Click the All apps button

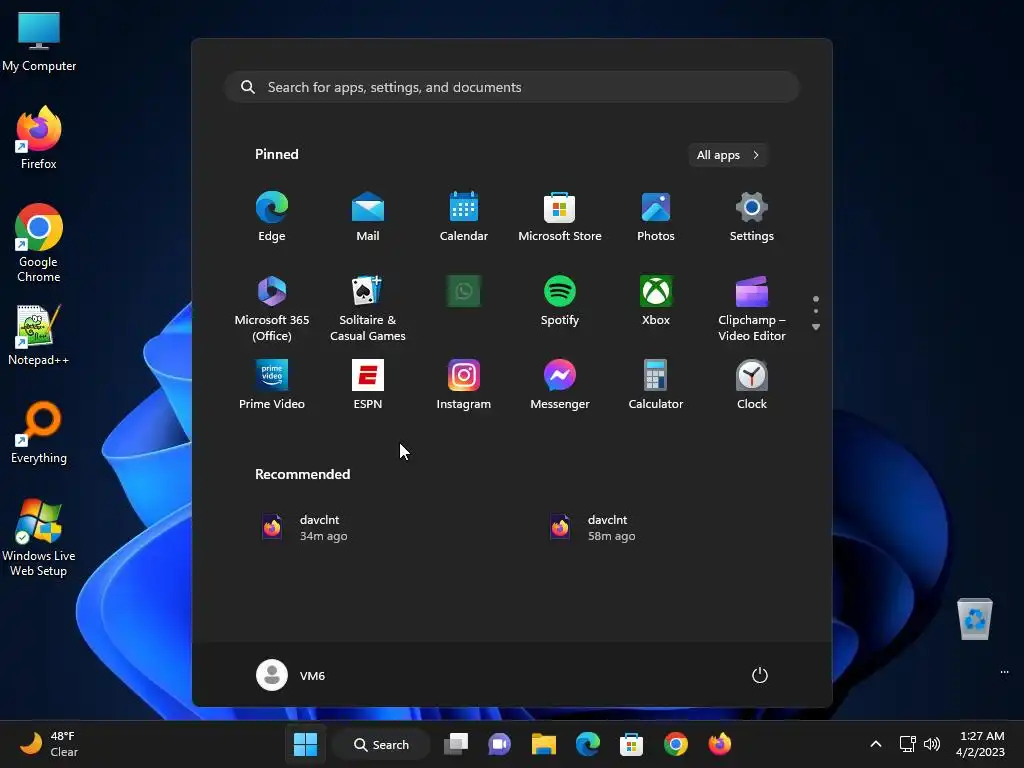click(728, 155)
